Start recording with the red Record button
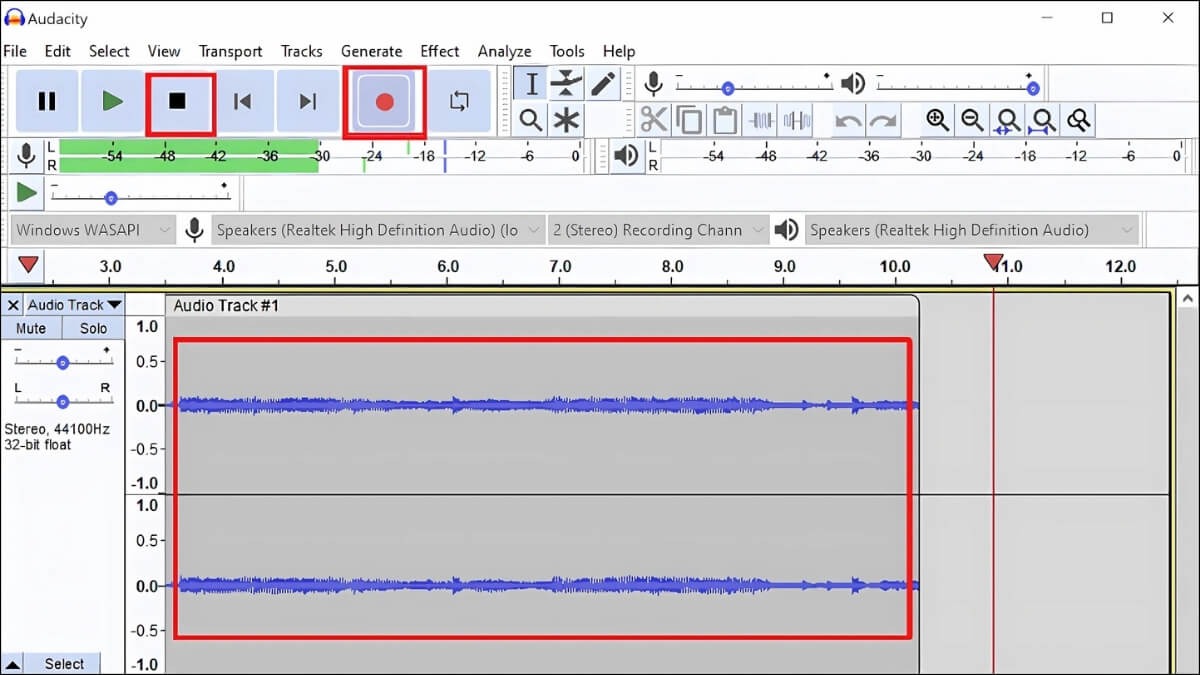 384,102
